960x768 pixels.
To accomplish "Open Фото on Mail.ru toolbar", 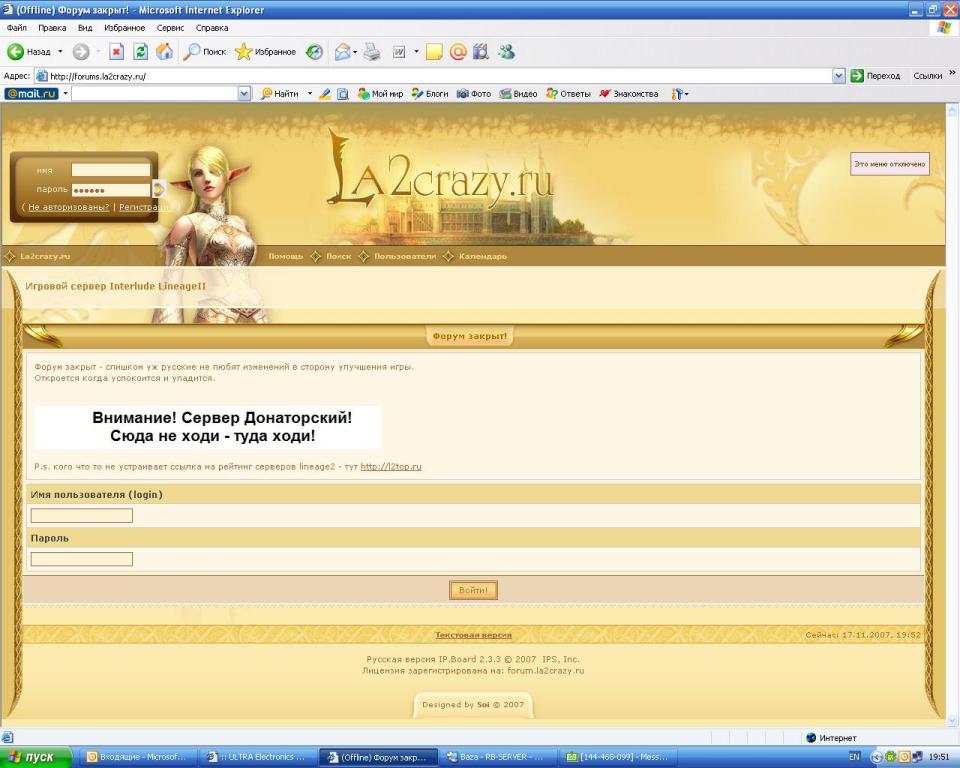I will pos(474,94).
